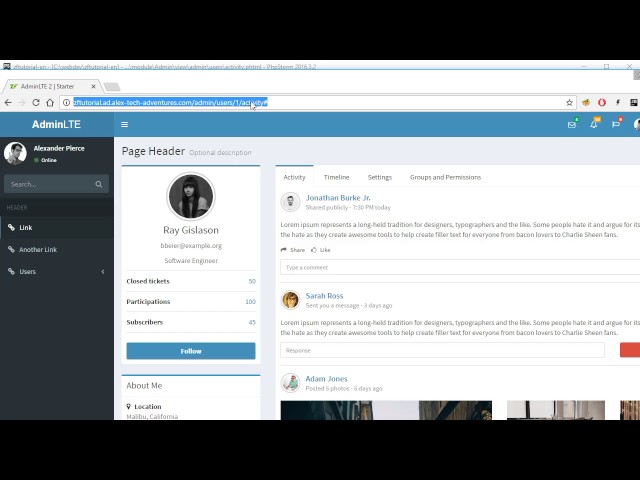640x480 pixels.
Task: Click the Software Engineer title
Action: [191, 260]
